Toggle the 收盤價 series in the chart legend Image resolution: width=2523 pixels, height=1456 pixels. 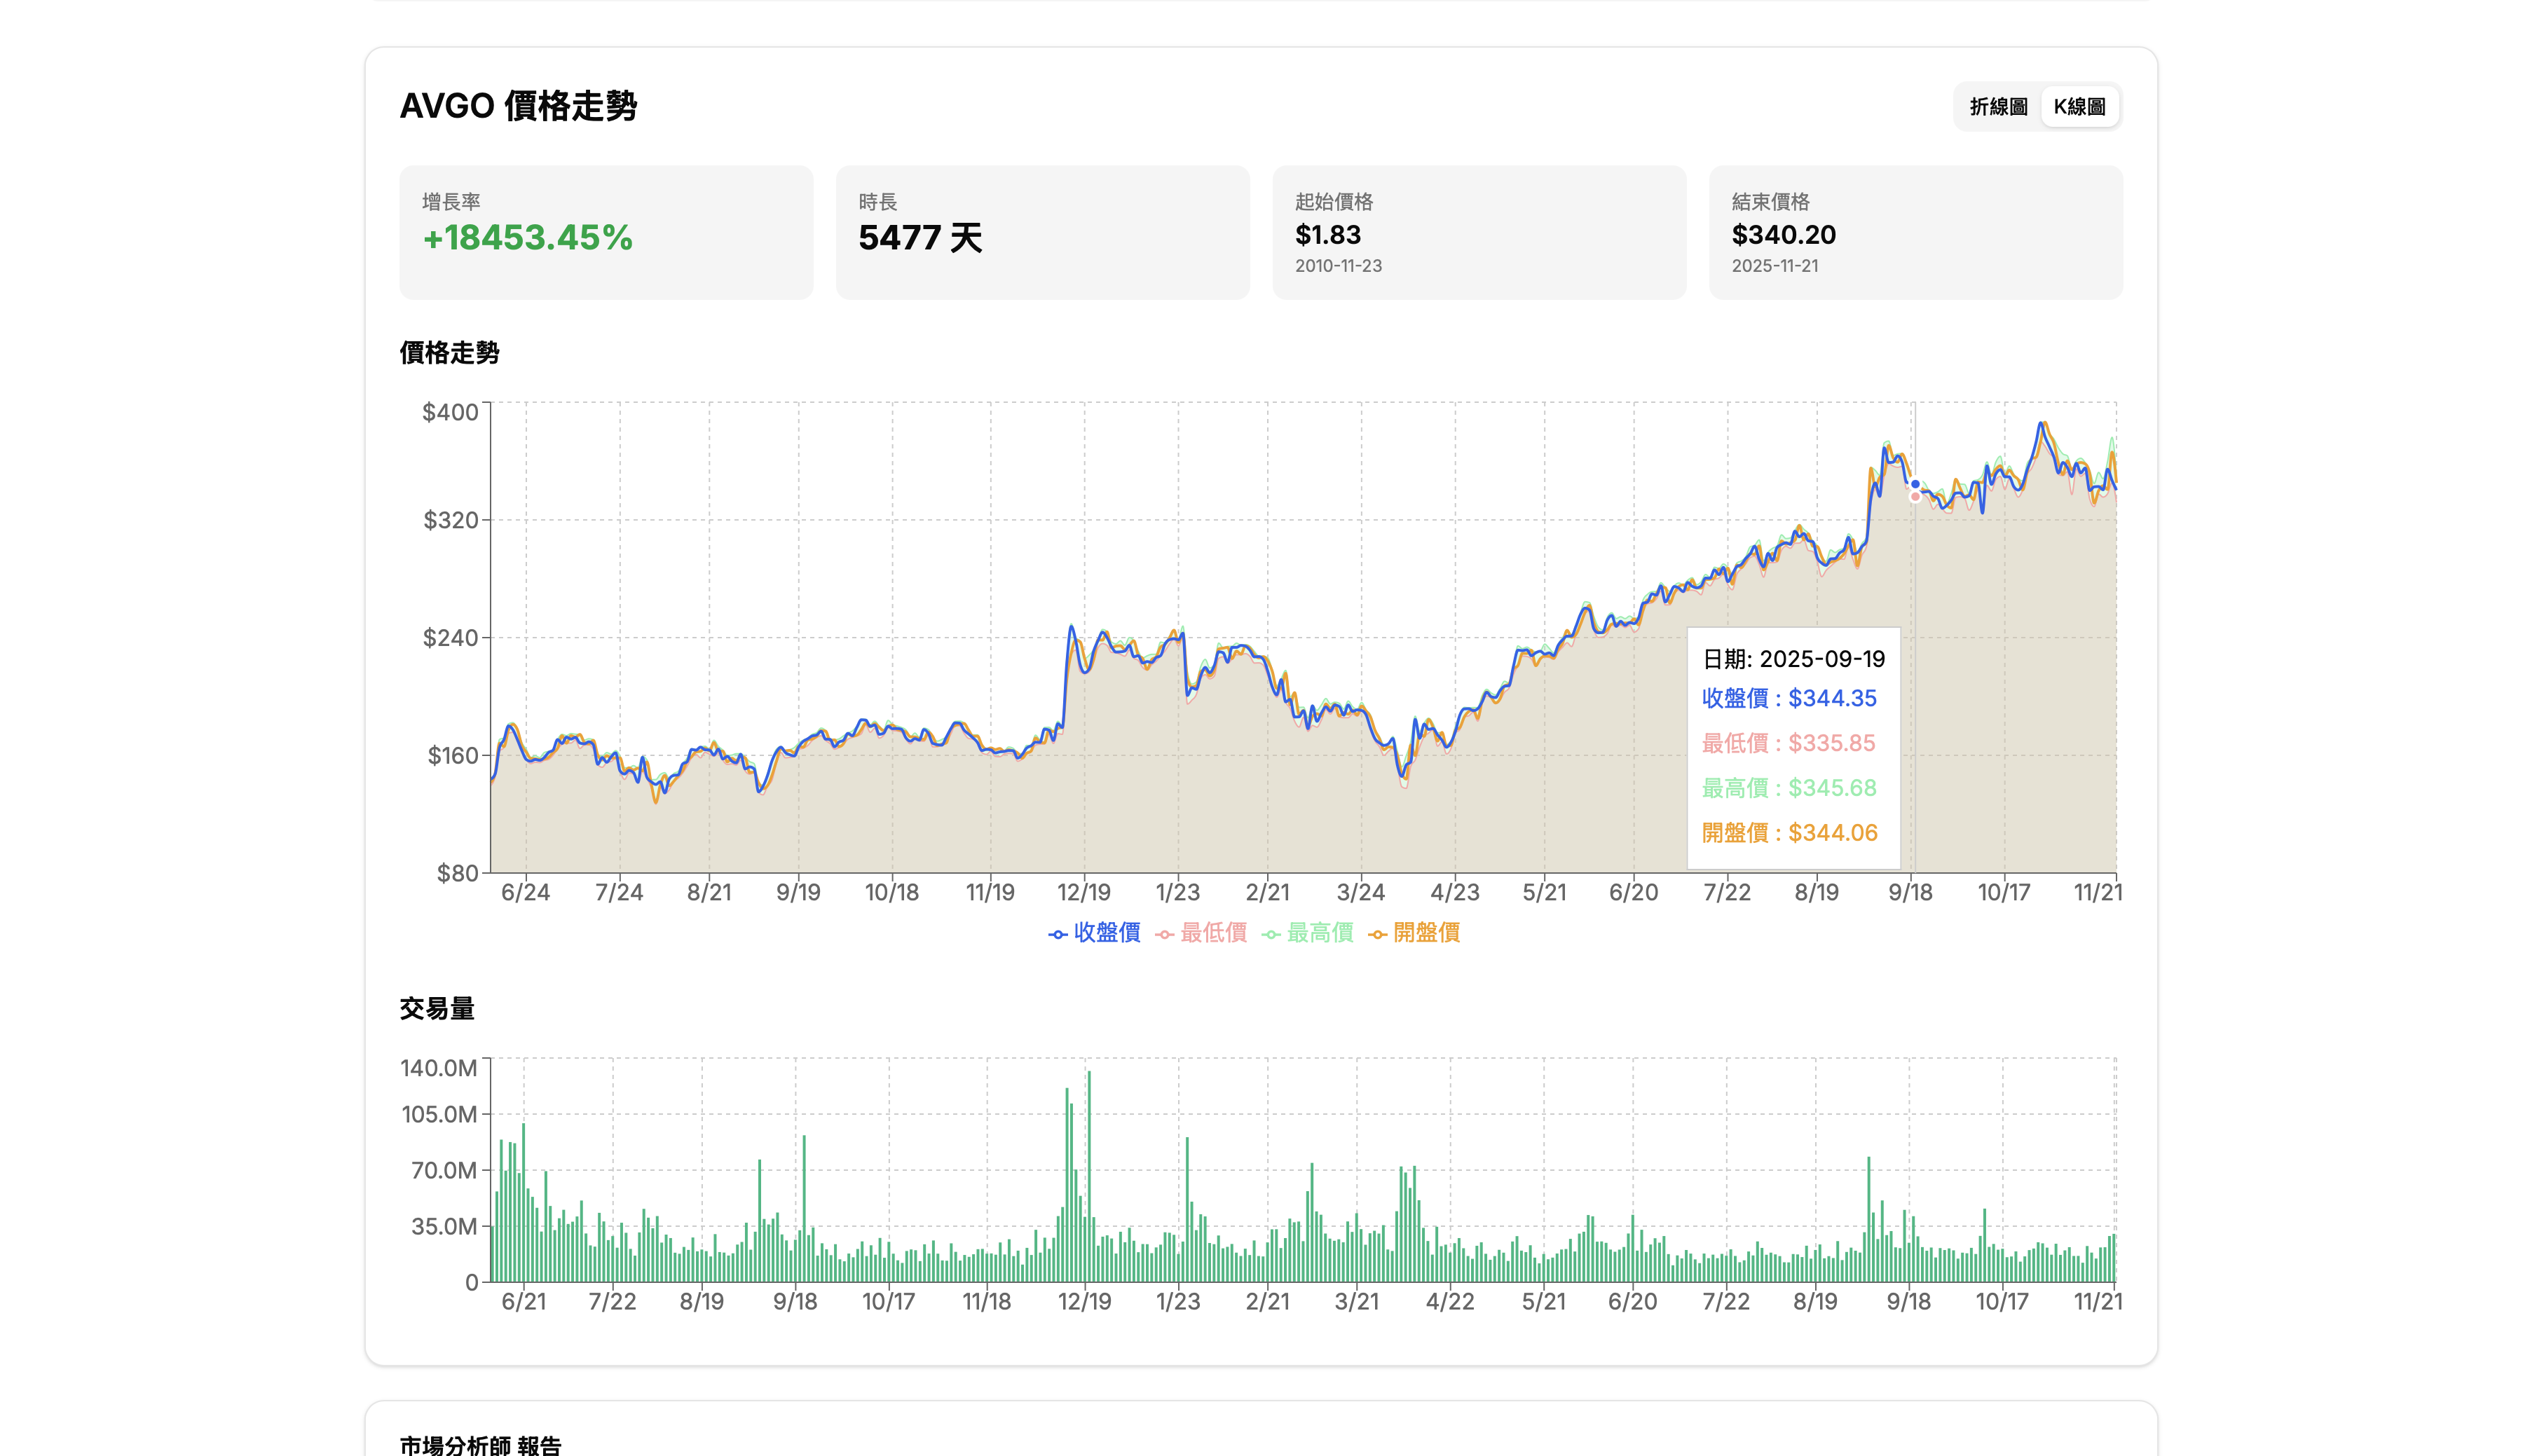tap(1094, 933)
